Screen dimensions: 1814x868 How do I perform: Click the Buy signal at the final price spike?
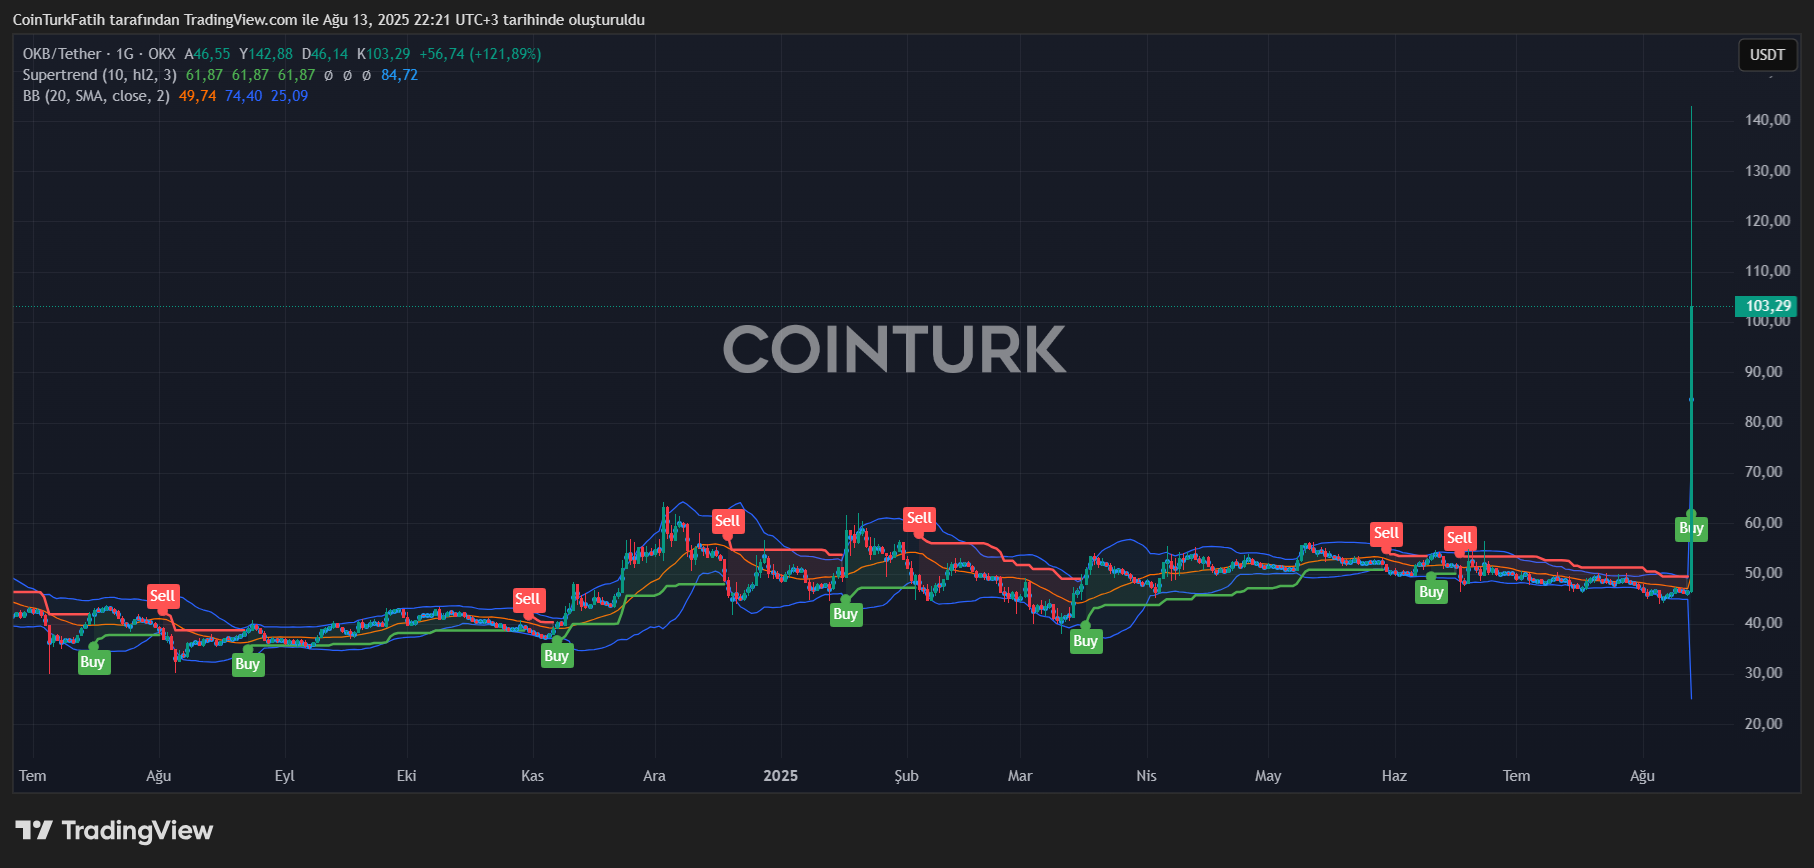tap(1691, 529)
